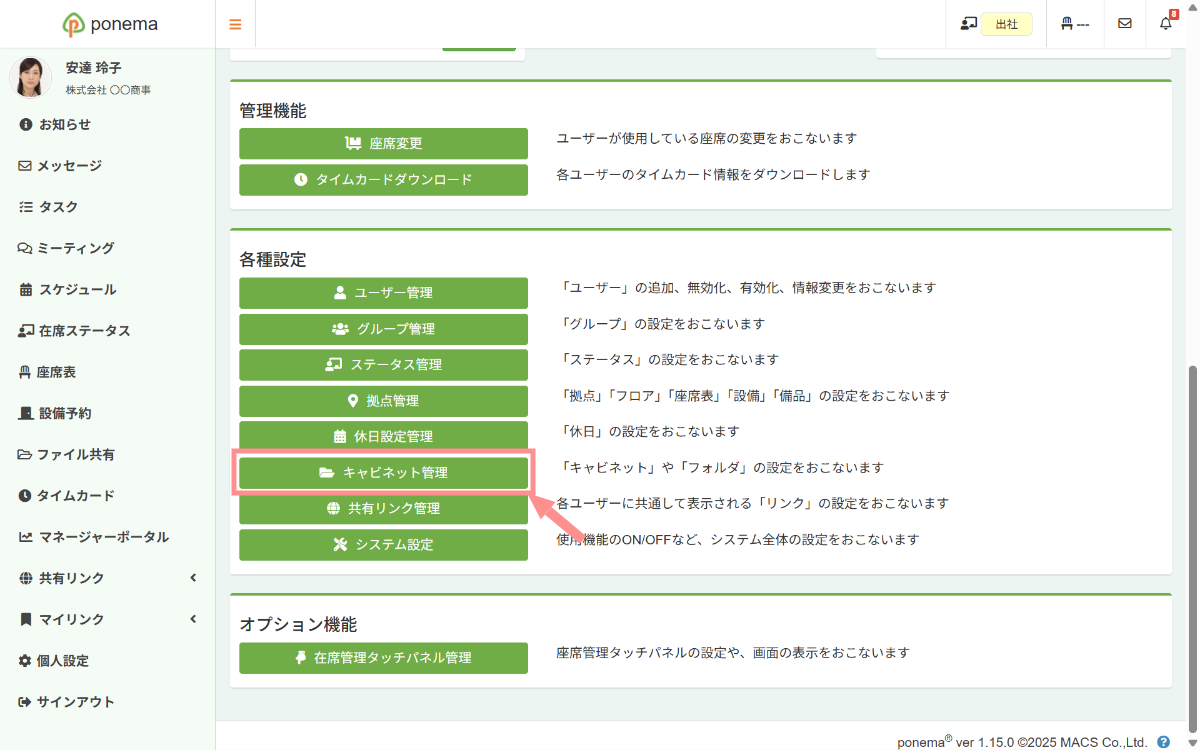The image size is (1200, 750).
Task: Click the スケジュール calendar icon
Action: [26, 289]
